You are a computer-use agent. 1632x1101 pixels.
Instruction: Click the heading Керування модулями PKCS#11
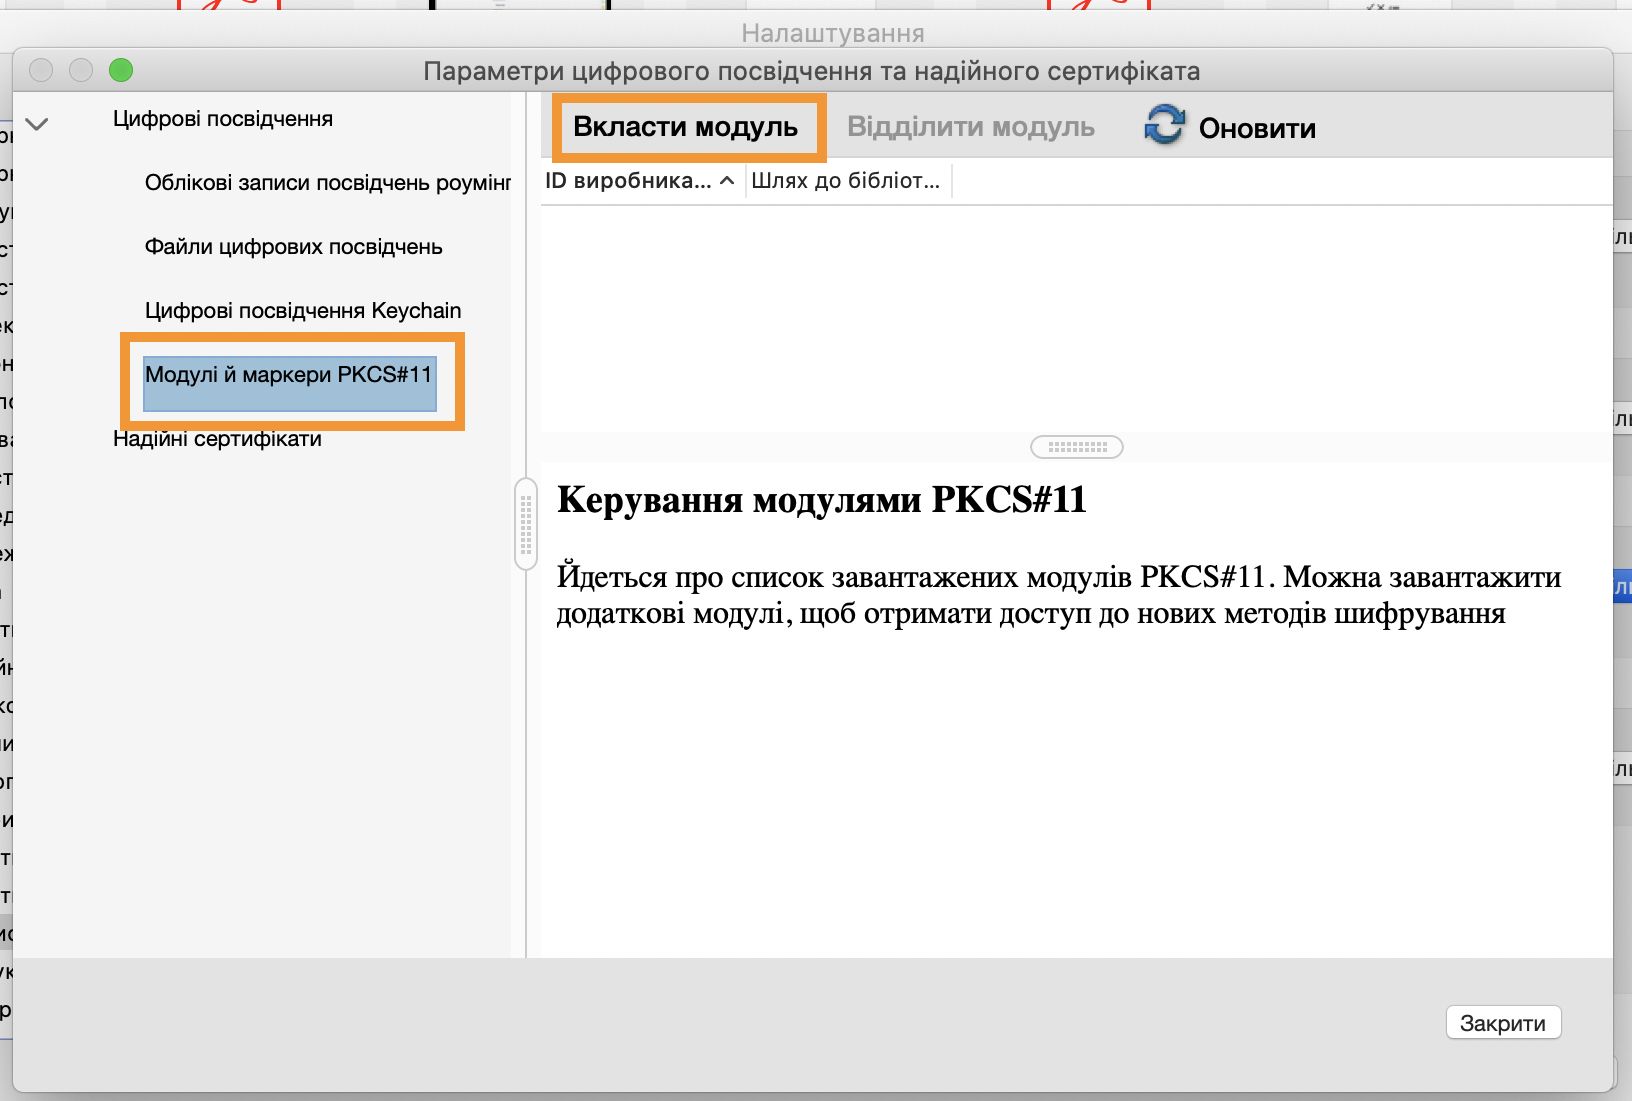tap(822, 499)
